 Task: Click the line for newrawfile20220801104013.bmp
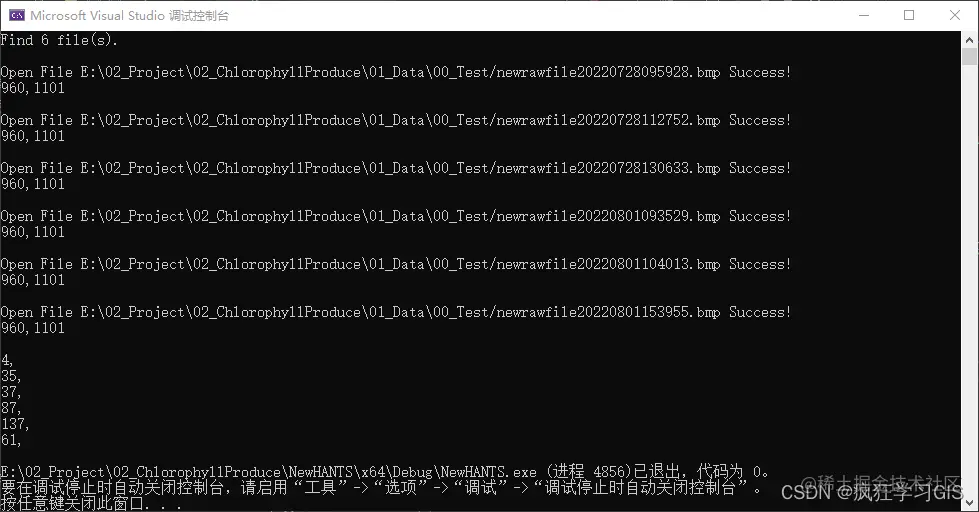click(396, 265)
